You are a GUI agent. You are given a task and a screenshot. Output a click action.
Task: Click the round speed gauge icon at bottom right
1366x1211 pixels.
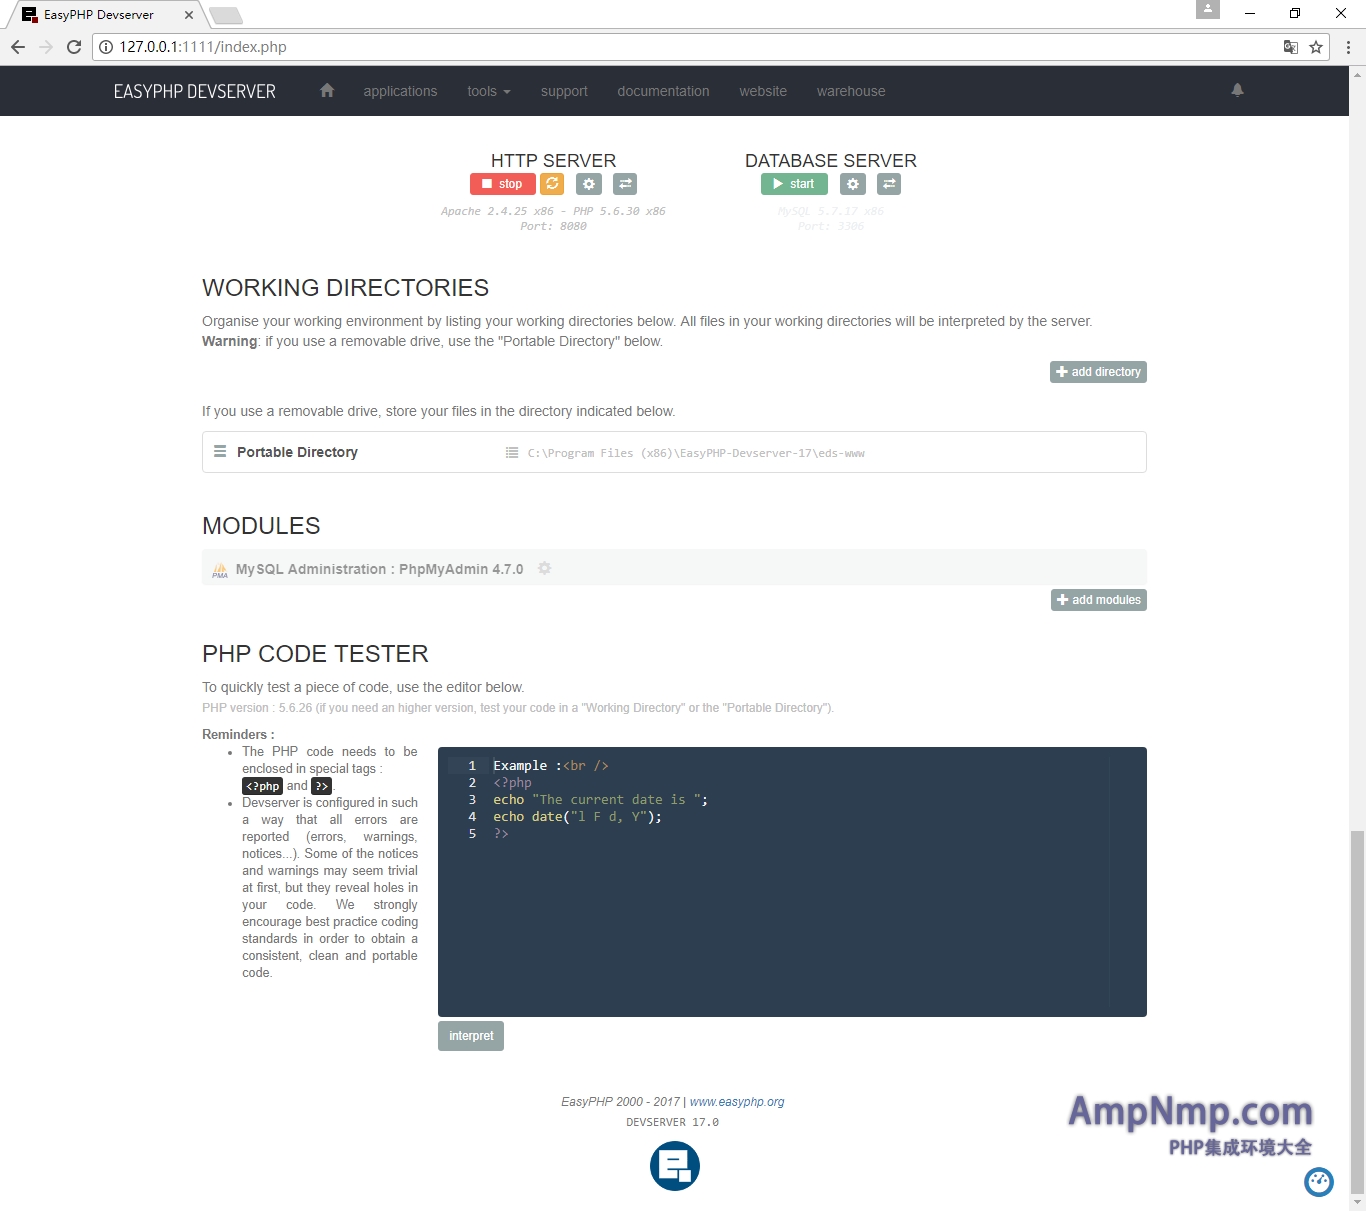[1319, 1182]
